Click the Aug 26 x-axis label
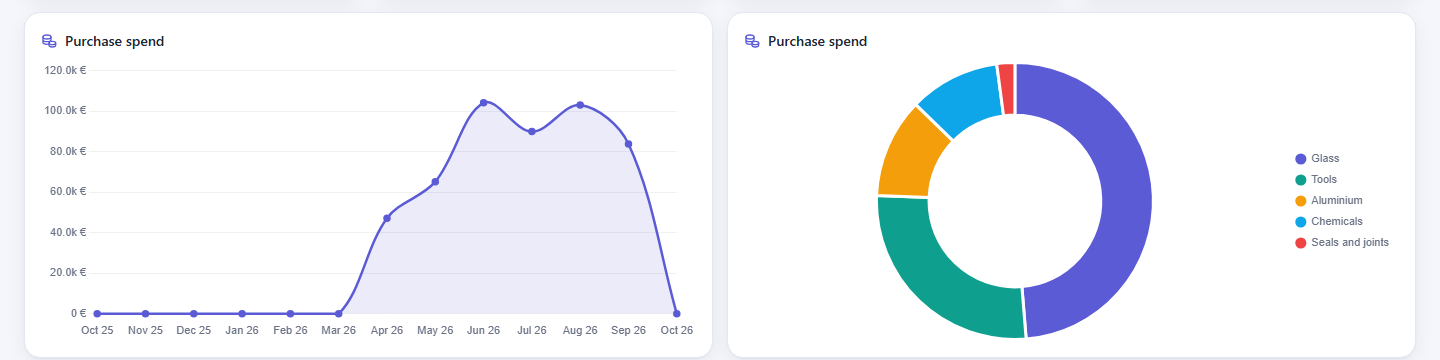1440x360 pixels. (580, 330)
